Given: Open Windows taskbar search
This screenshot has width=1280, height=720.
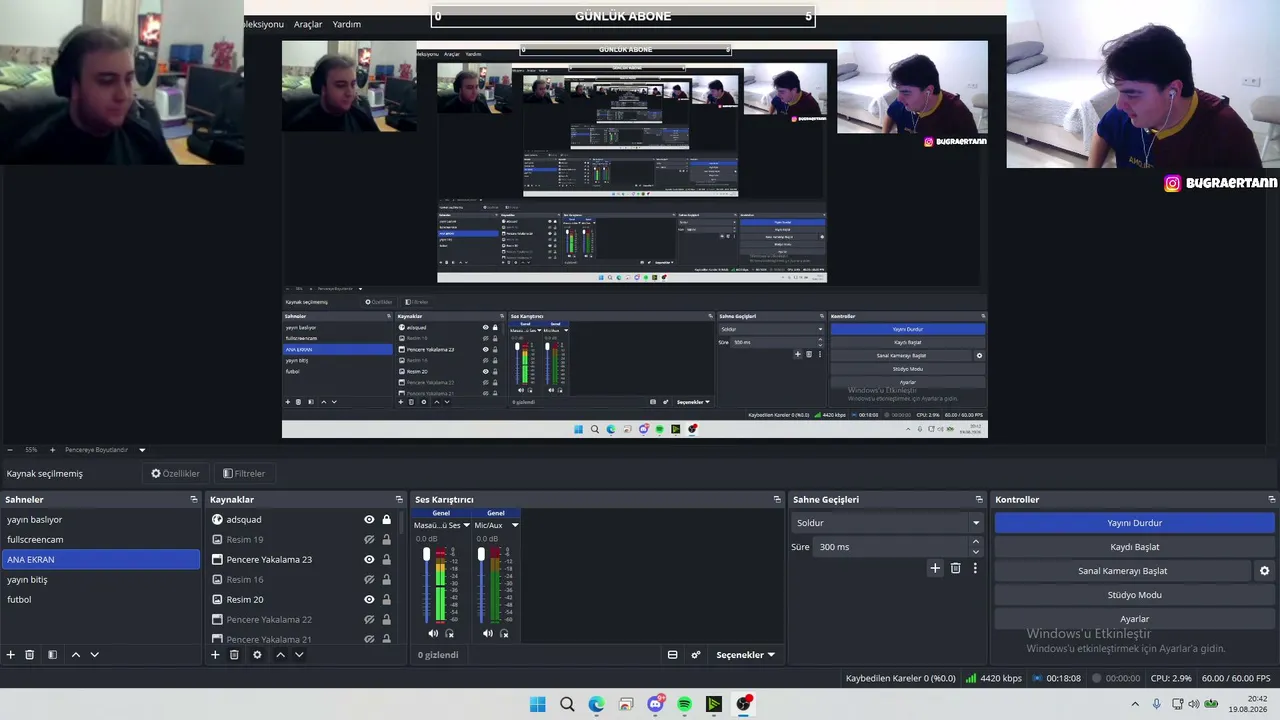Looking at the screenshot, I should (x=567, y=704).
